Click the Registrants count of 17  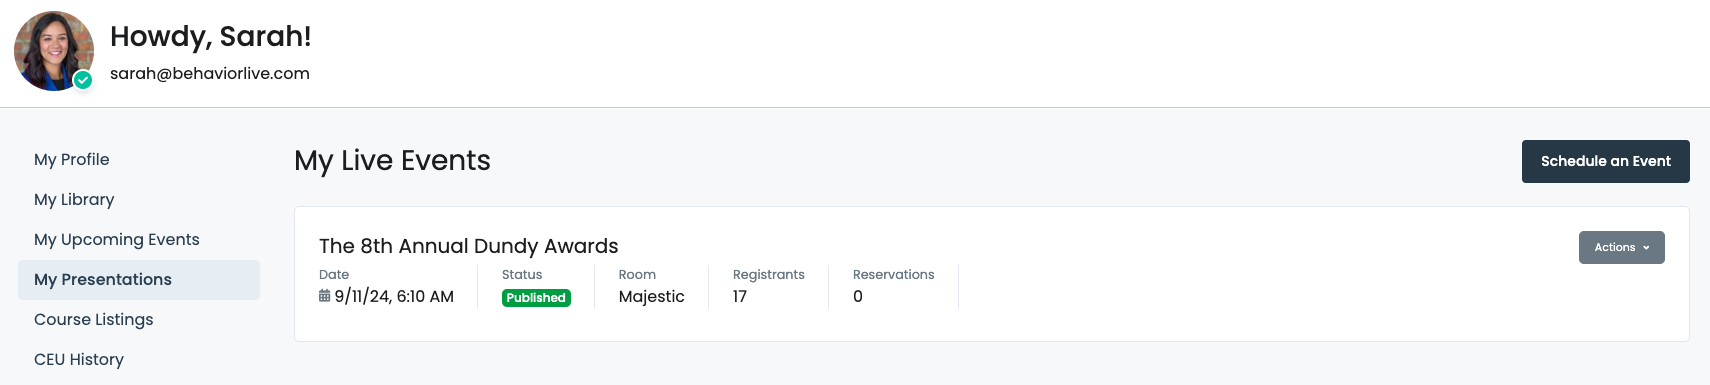(x=740, y=296)
